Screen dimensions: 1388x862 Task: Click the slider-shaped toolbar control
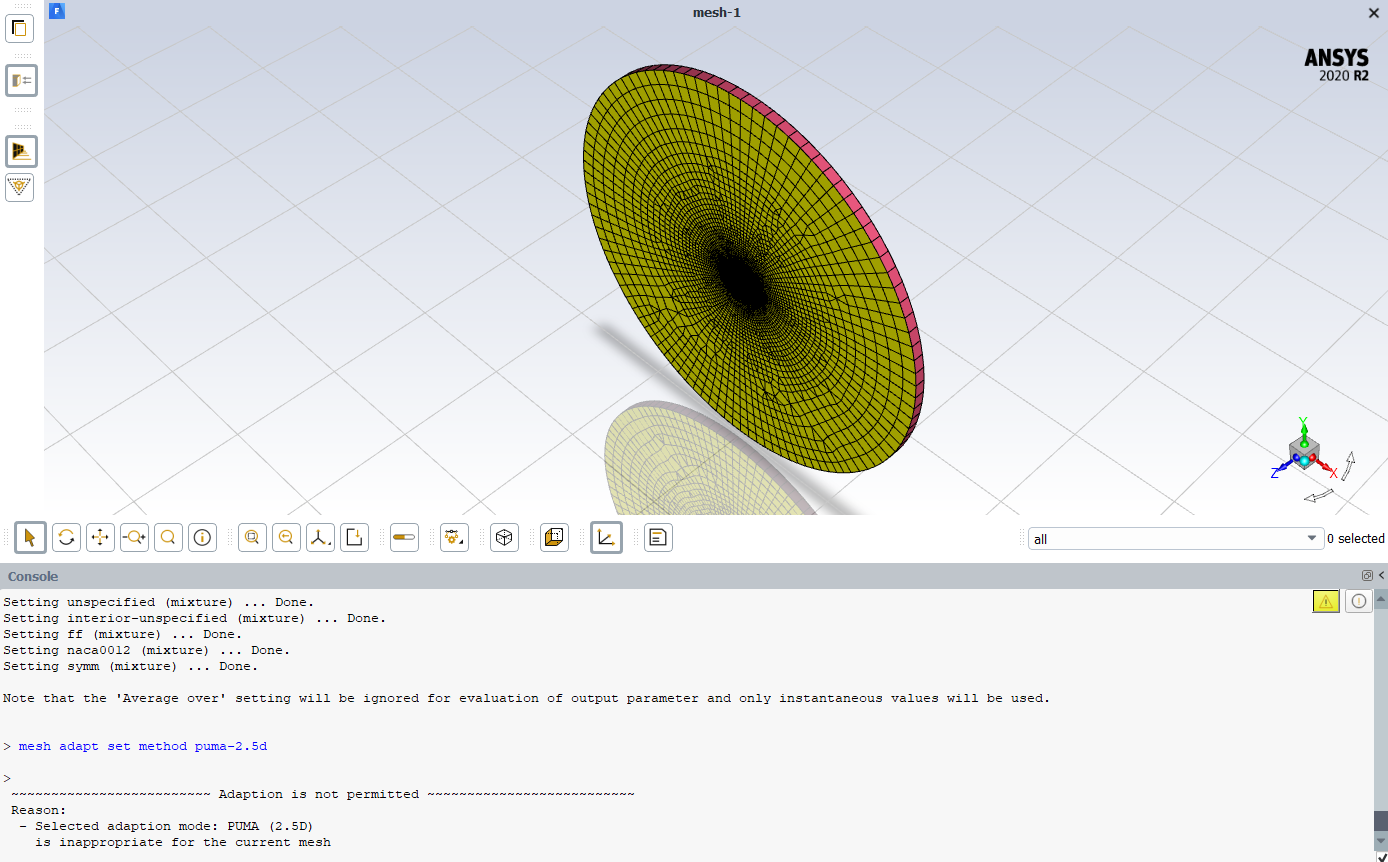point(404,538)
